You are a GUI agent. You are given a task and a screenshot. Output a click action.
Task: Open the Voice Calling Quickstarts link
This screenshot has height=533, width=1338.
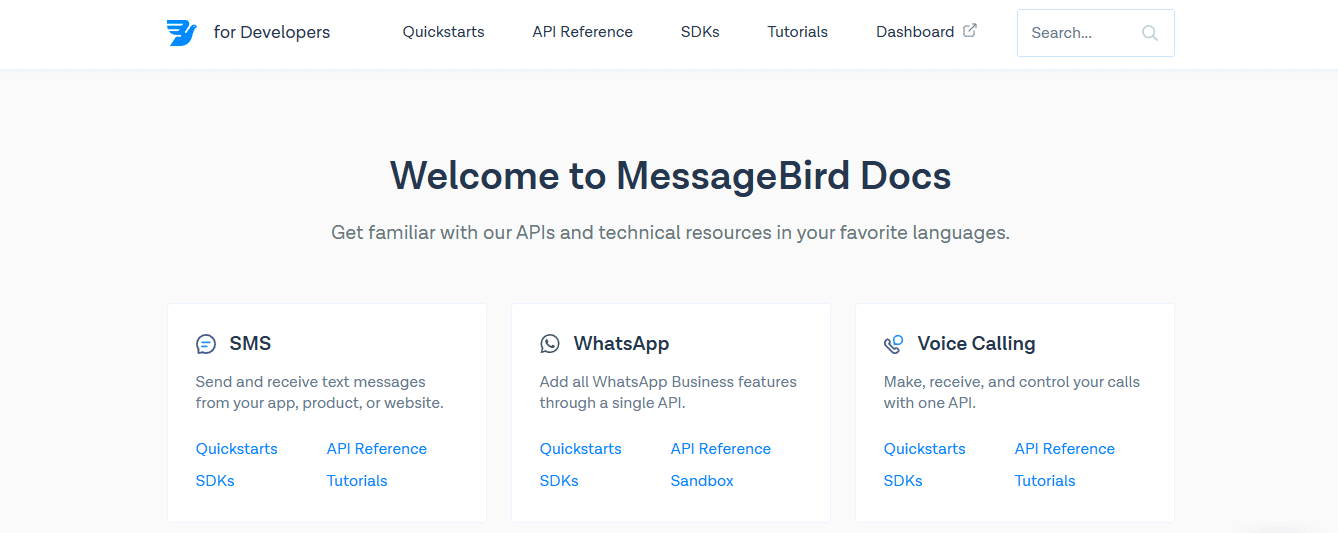(x=925, y=449)
